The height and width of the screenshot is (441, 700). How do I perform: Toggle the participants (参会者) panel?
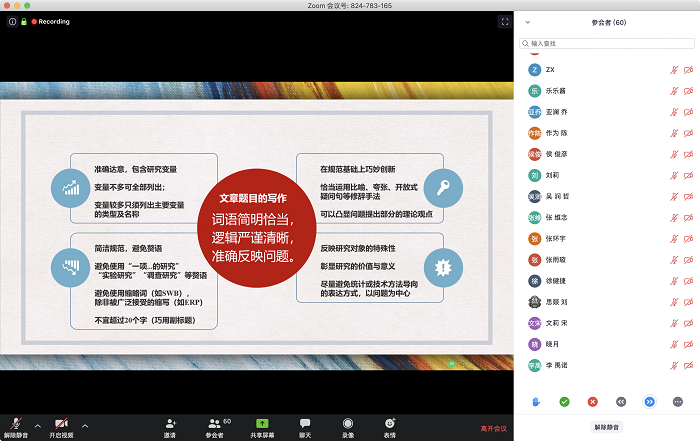[215, 426]
